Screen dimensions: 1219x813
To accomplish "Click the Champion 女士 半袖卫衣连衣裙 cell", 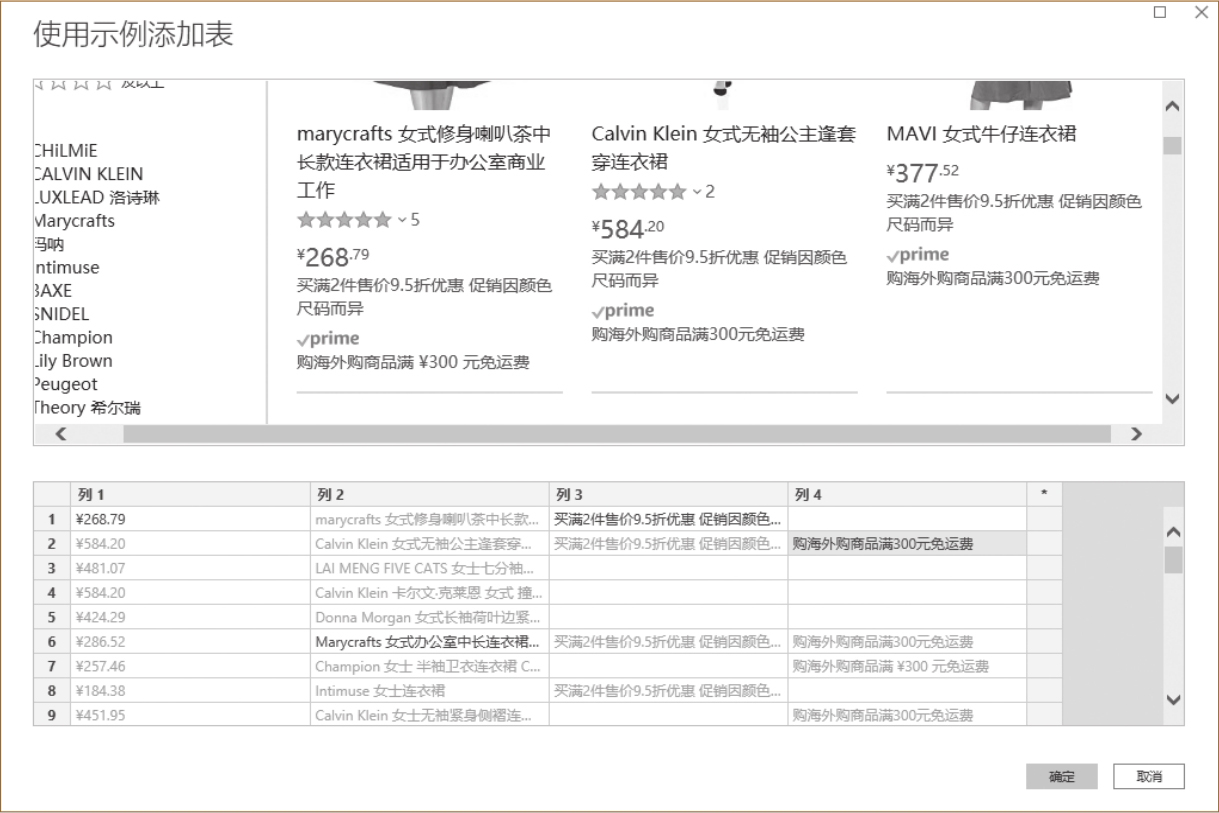I will 429,666.
